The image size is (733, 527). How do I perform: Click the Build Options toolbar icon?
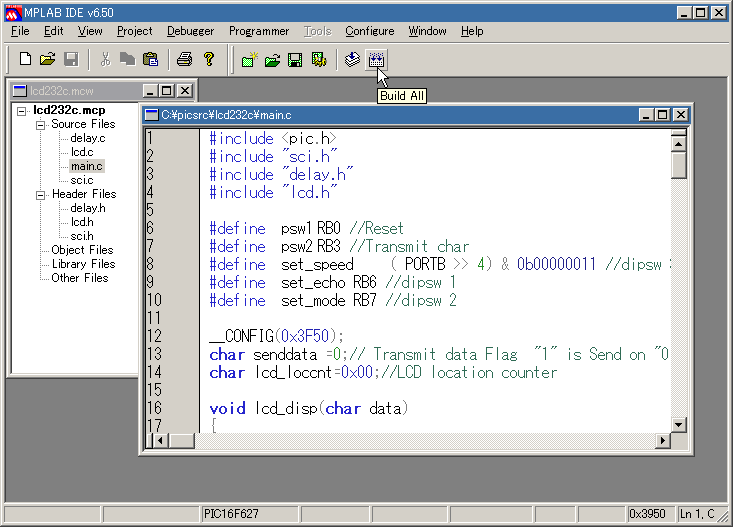pos(319,60)
